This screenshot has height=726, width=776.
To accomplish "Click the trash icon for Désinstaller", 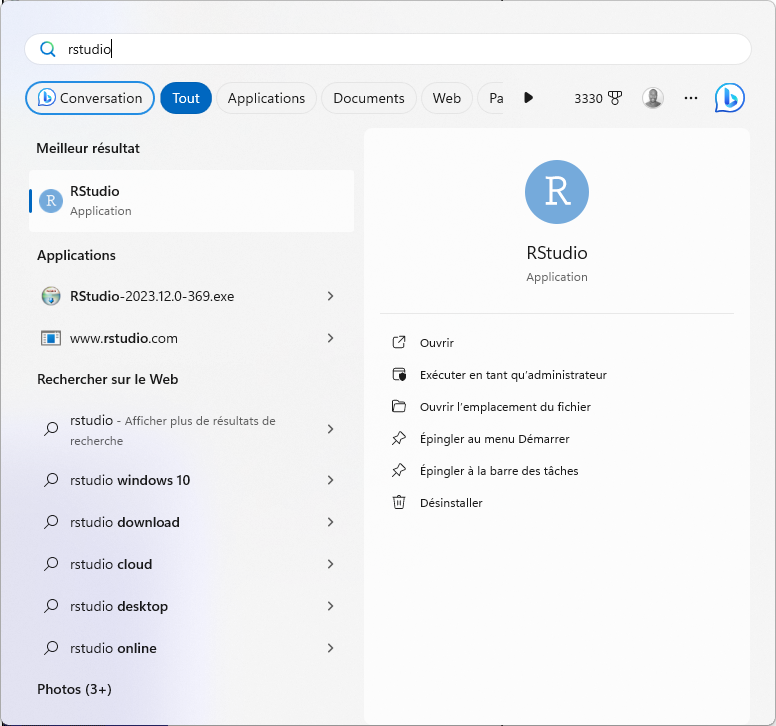I will click(399, 503).
